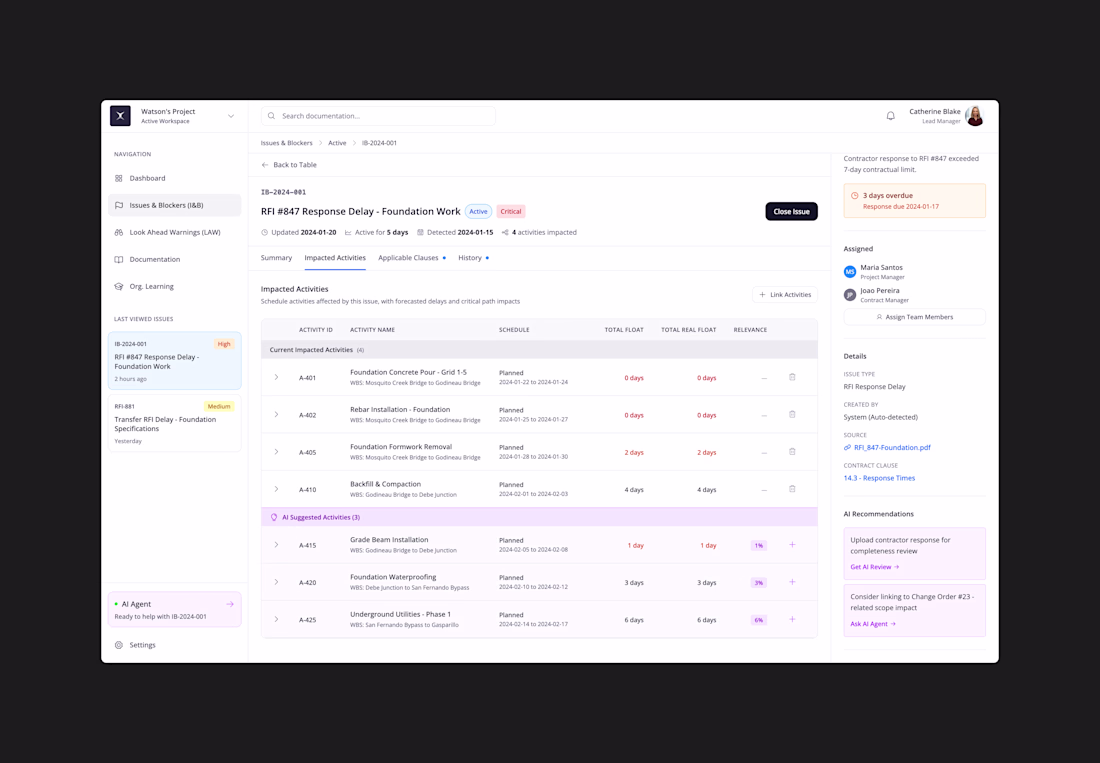Screen dimensions: 1100x763
Task: Click the Active status badge in the title
Action: coord(478,212)
